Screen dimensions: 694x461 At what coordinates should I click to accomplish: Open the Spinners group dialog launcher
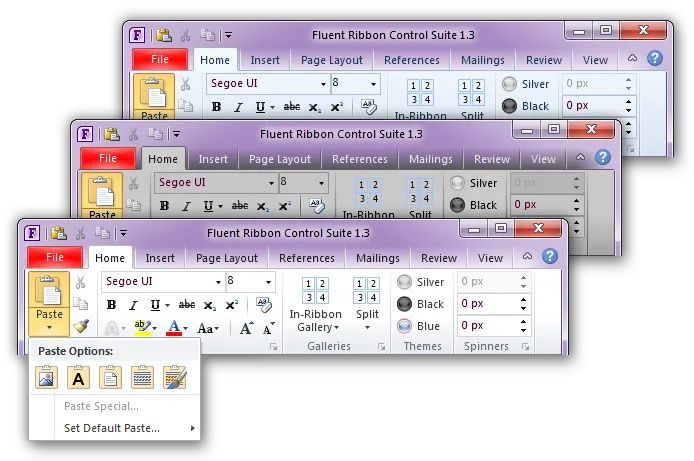pyautogui.click(x=525, y=347)
